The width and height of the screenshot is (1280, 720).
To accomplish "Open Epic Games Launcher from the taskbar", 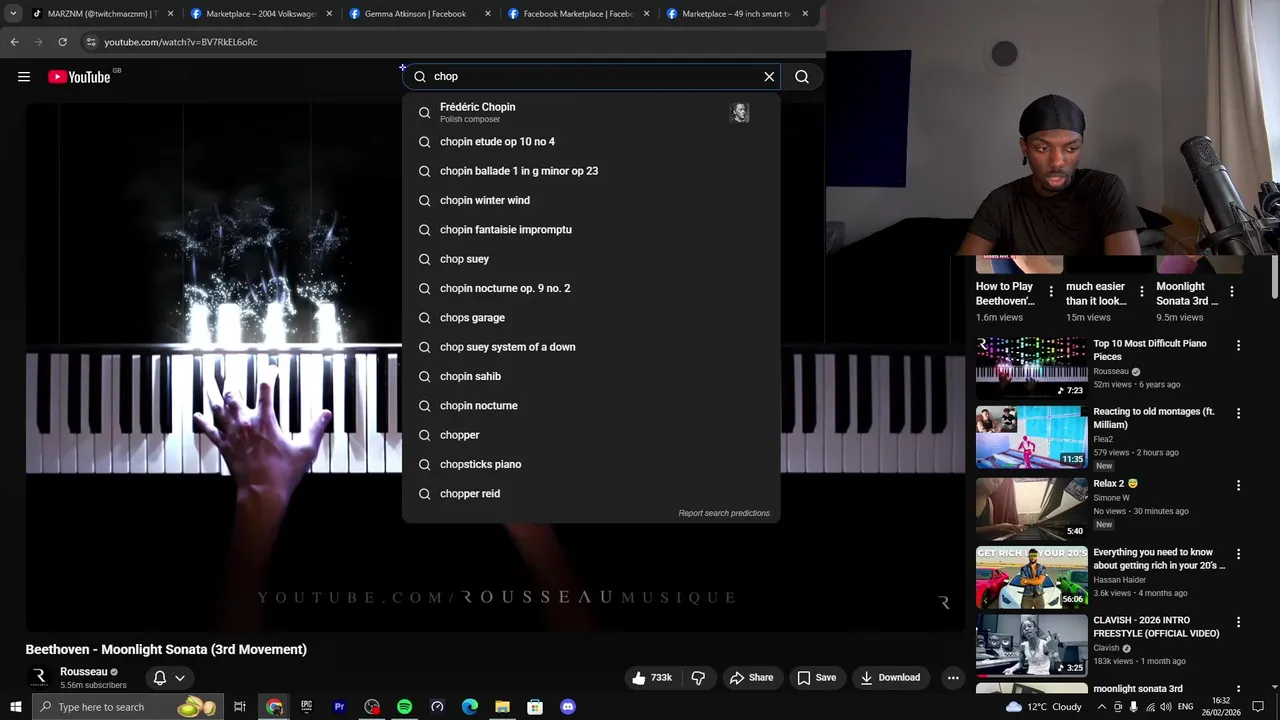I will pyautogui.click(x=307, y=707).
